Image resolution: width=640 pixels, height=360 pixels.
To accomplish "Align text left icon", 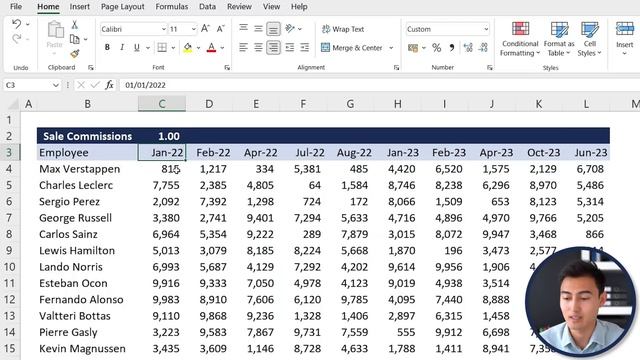I will [243, 47].
